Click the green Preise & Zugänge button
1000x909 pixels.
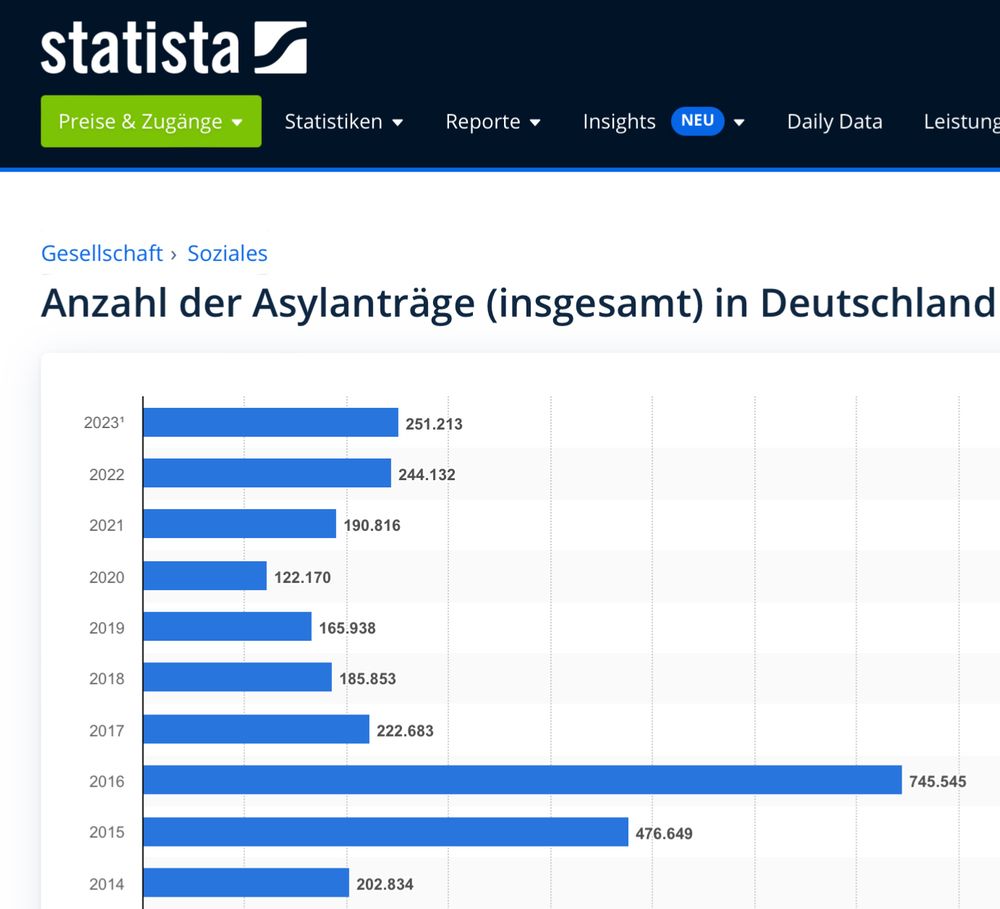point(150,121)
